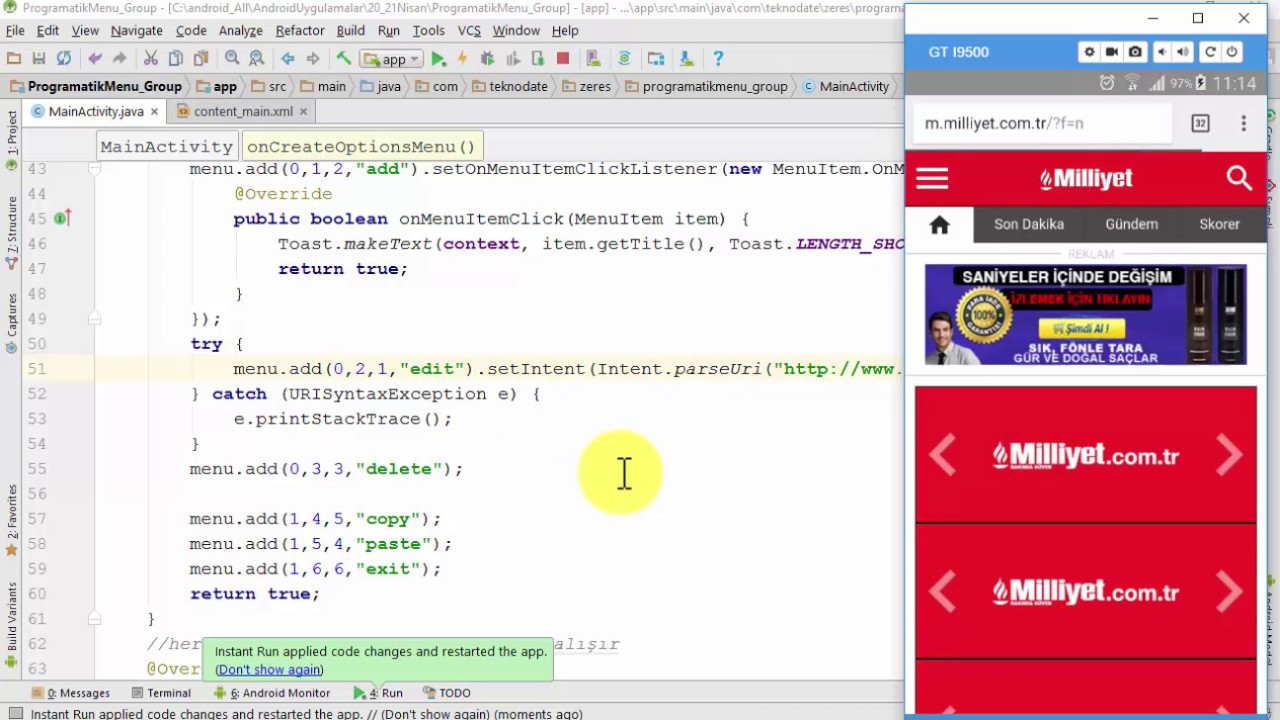Go to Milliyet home tab
The height and width of the screenshot is (720, 1280).
pyautogui.click(x=939, y=225)
